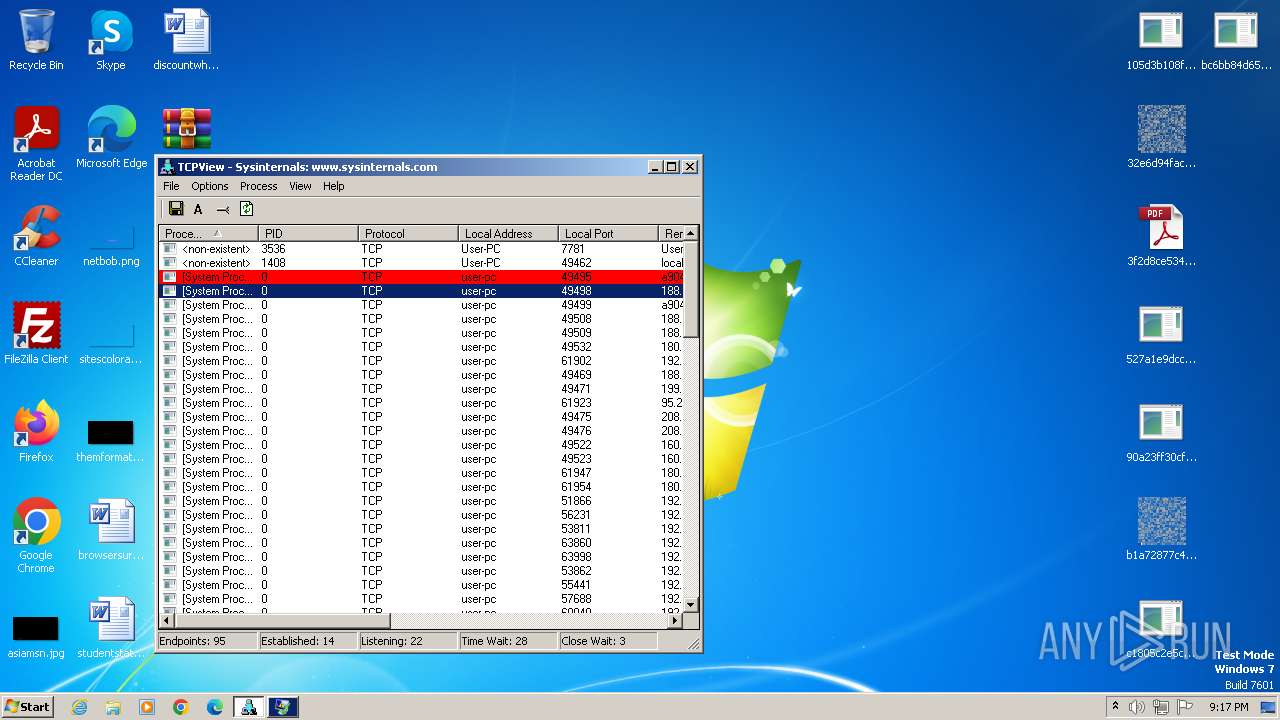The width and height of the screenshot is (1280, 720).
Task: Select the 527a1e9dcc desktop file icon
Action: pos(1161,334)
